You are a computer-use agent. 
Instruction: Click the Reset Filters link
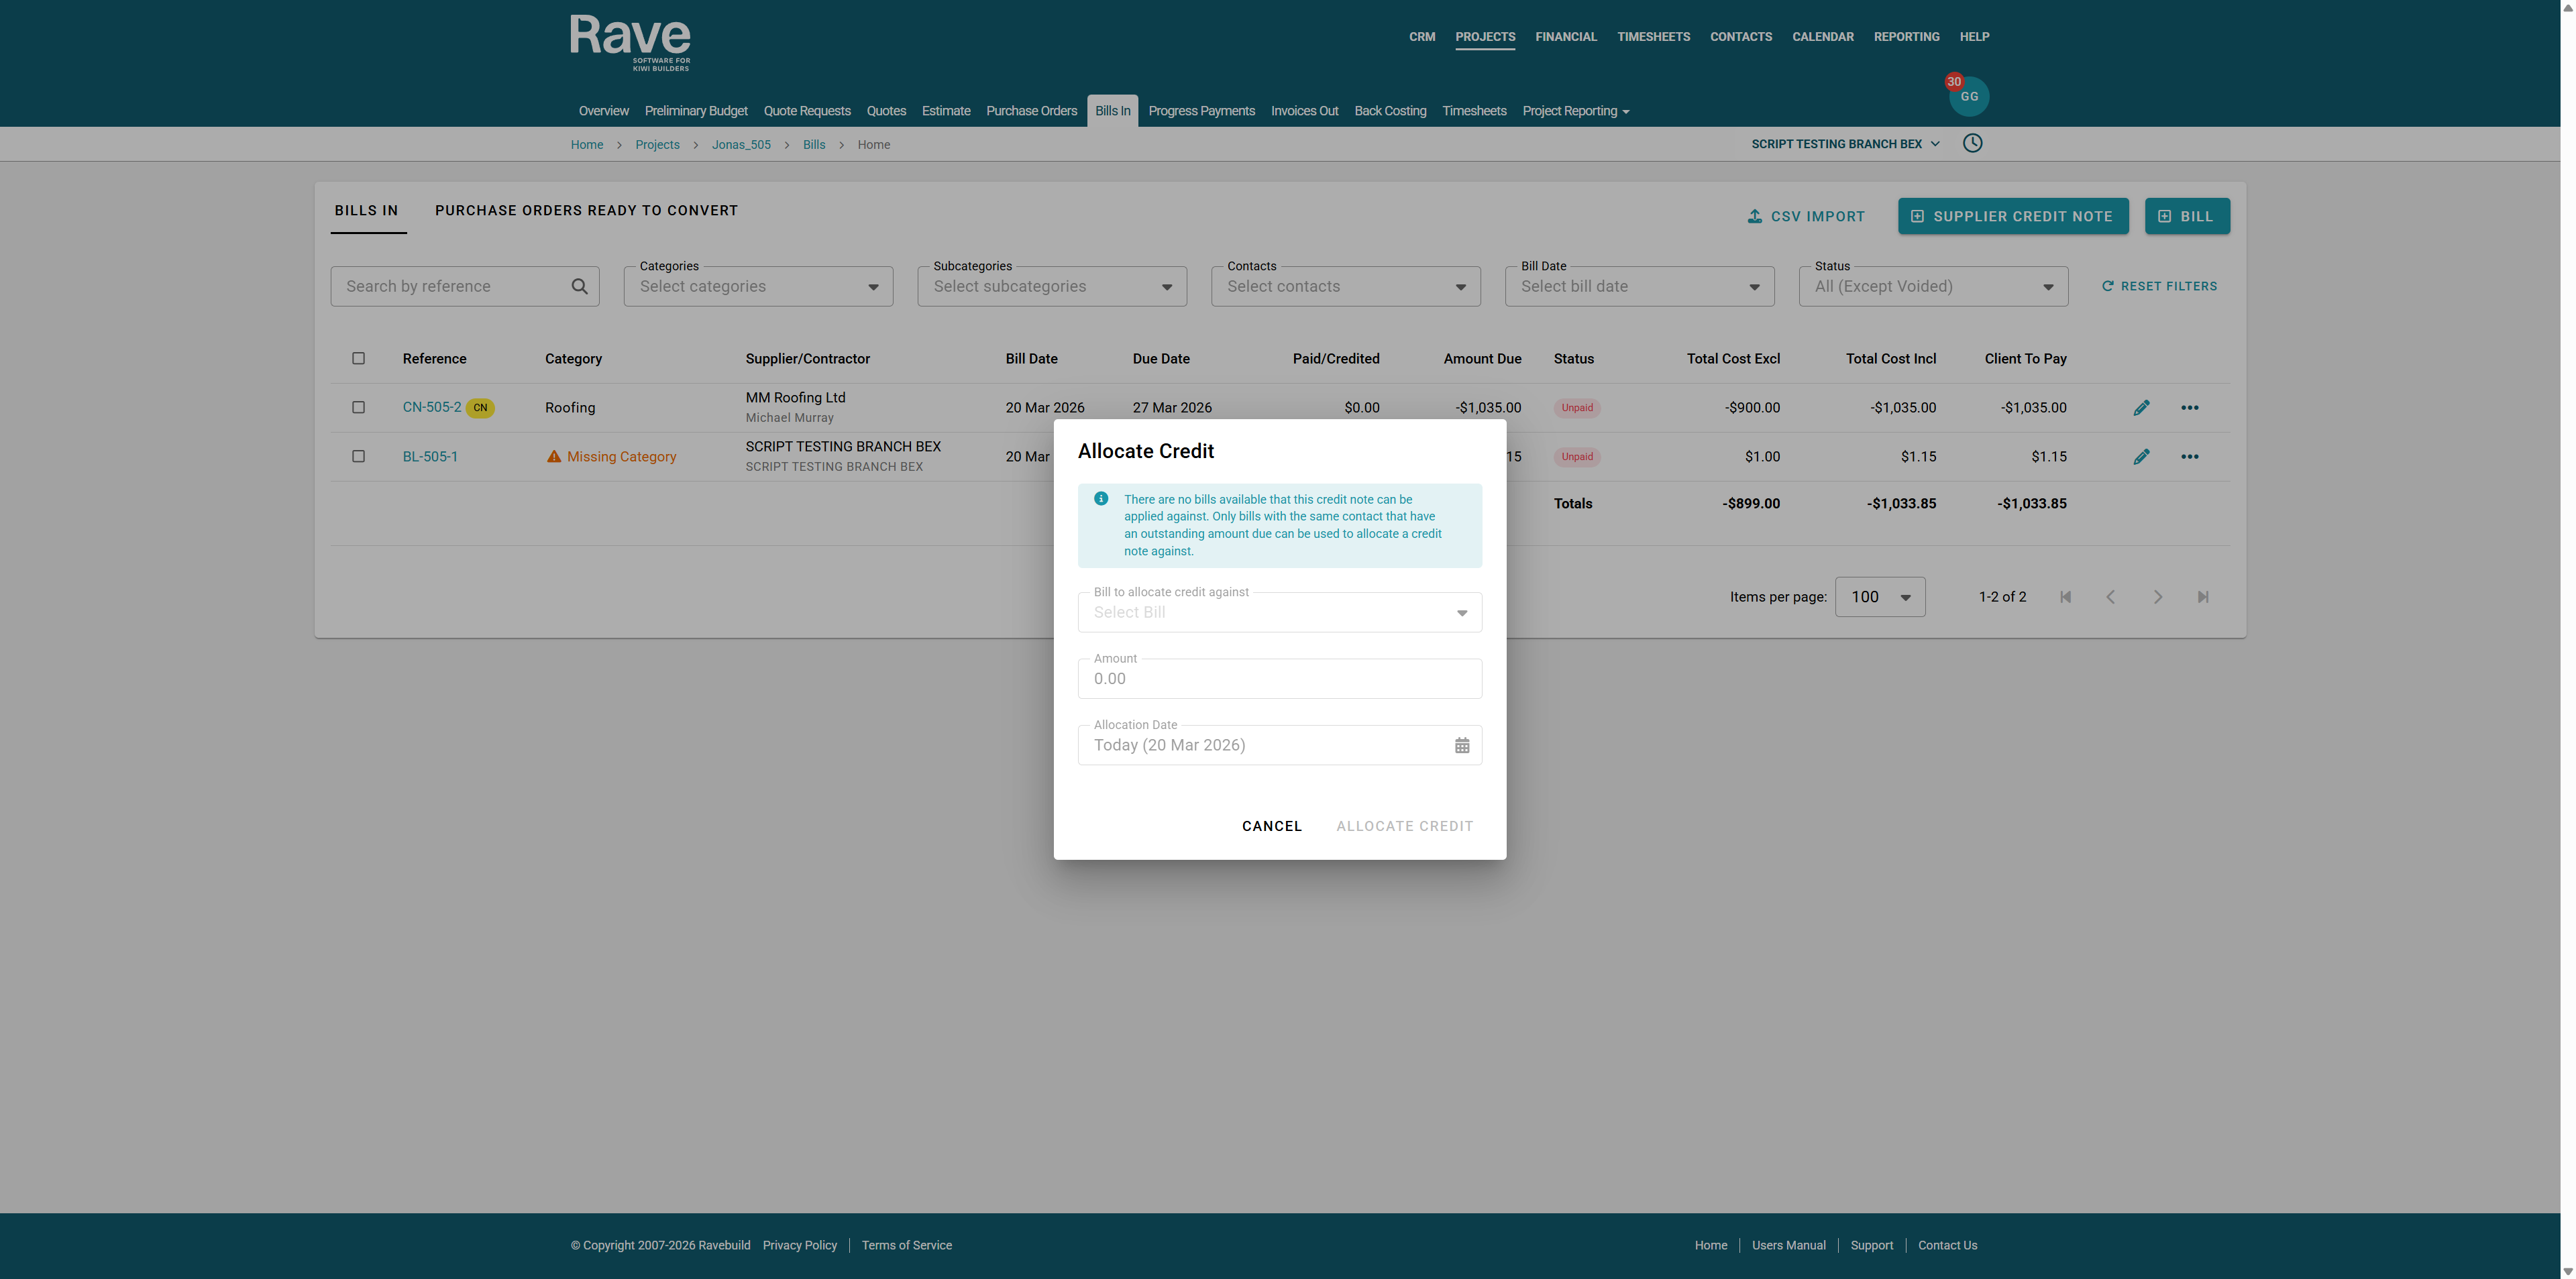pyautogui.click(x=2159, y=287)
